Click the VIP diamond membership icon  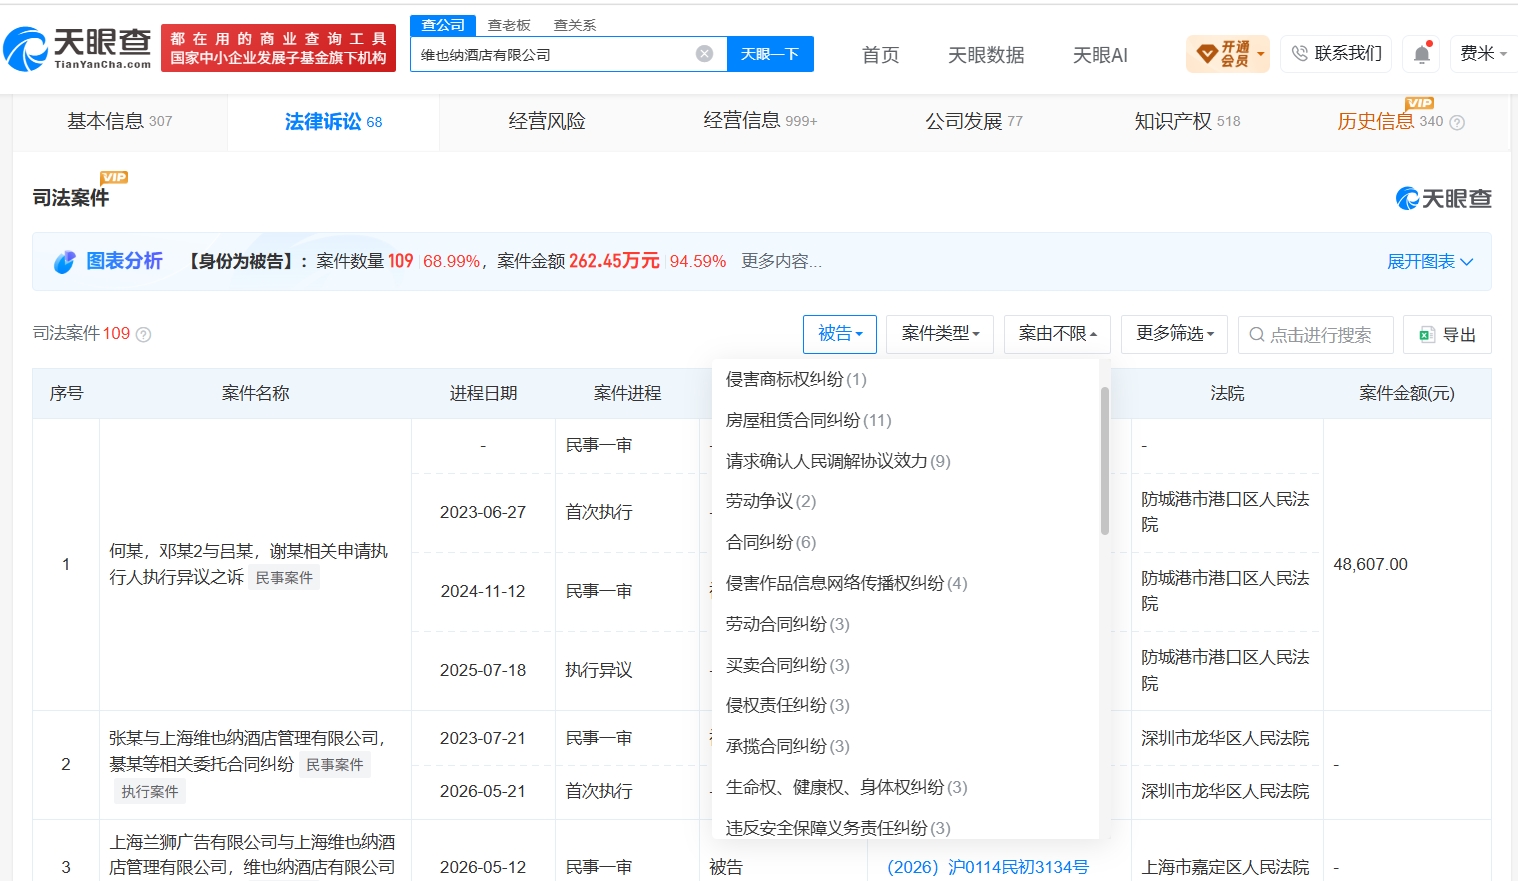1207,53
